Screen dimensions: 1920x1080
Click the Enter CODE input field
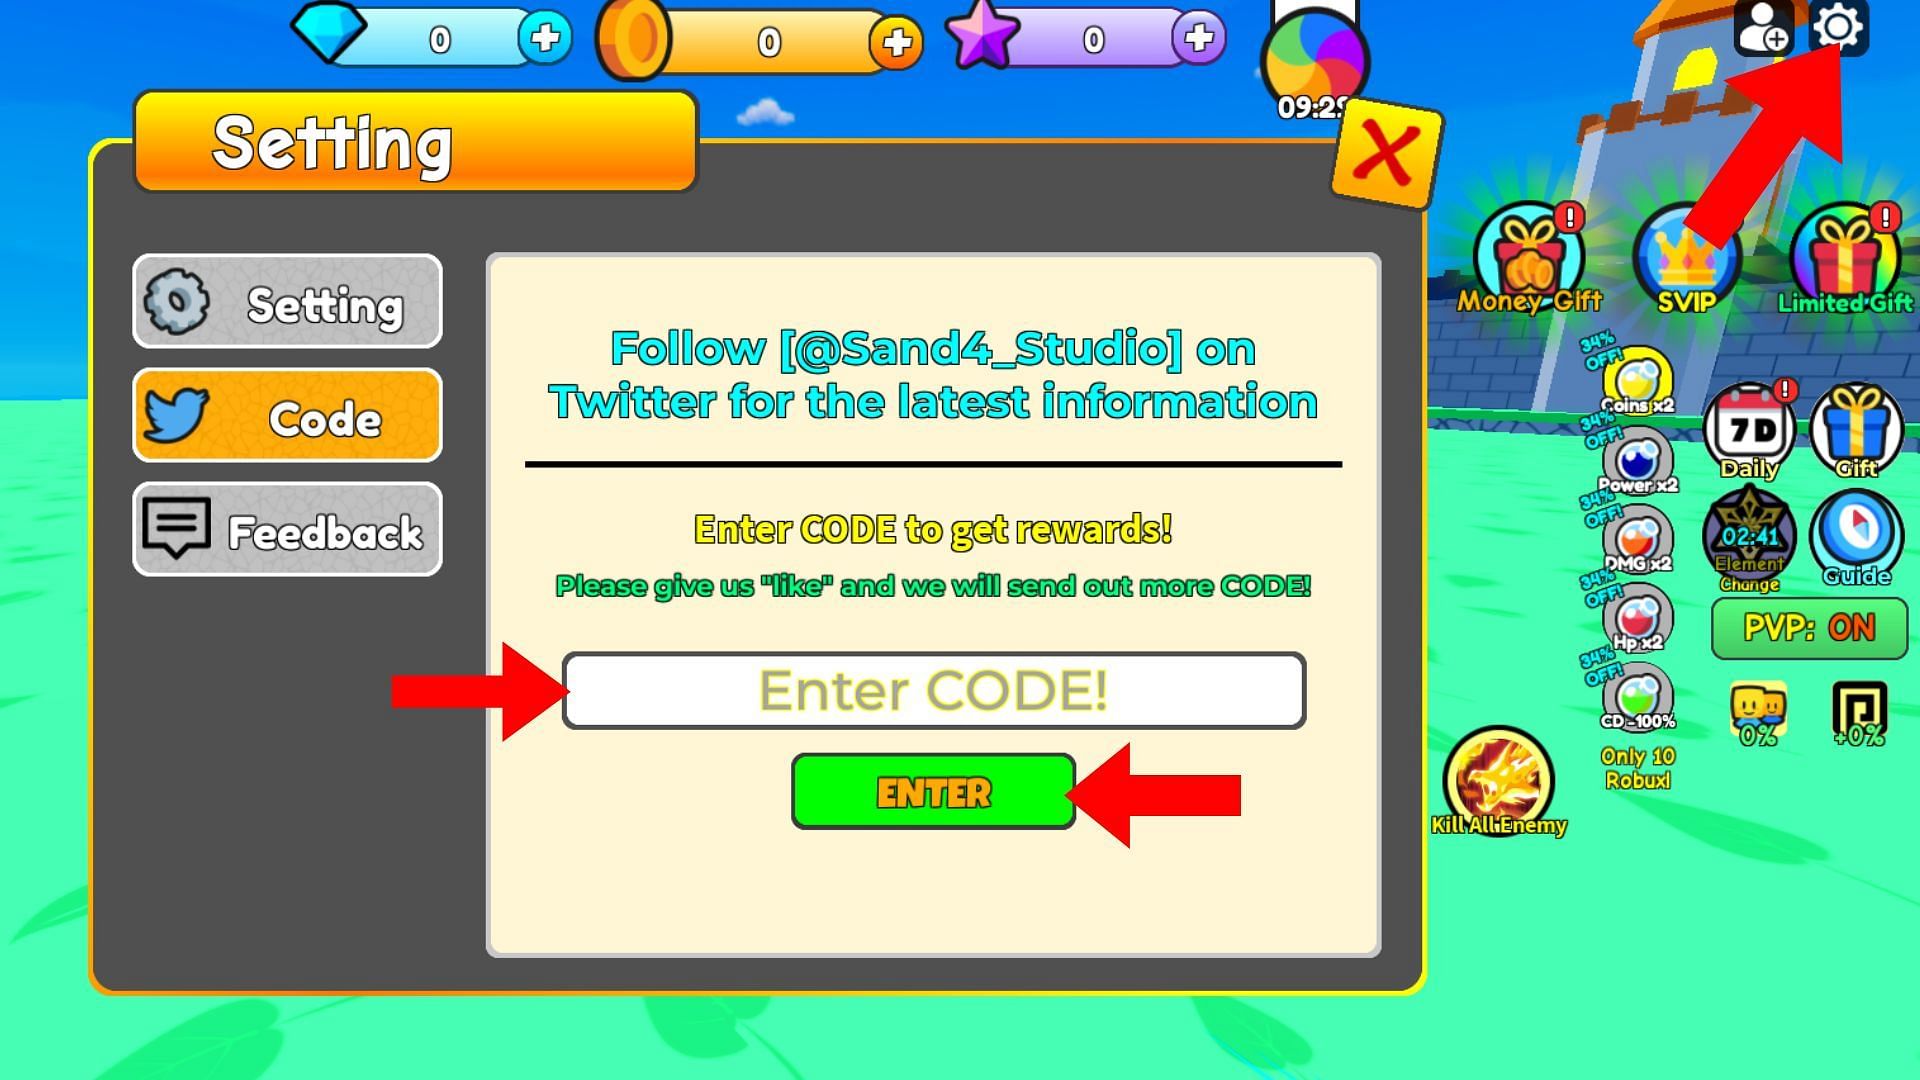[x=931, y=686]
